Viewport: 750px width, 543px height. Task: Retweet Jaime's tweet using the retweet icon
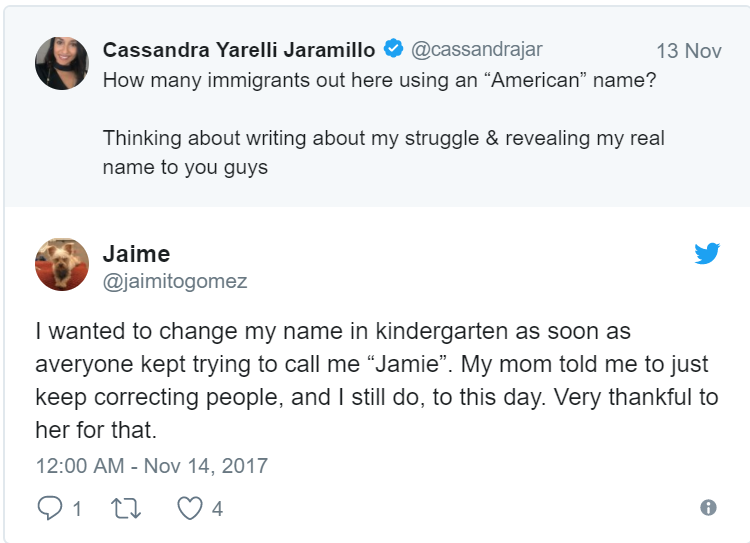[x=125, y=509]
